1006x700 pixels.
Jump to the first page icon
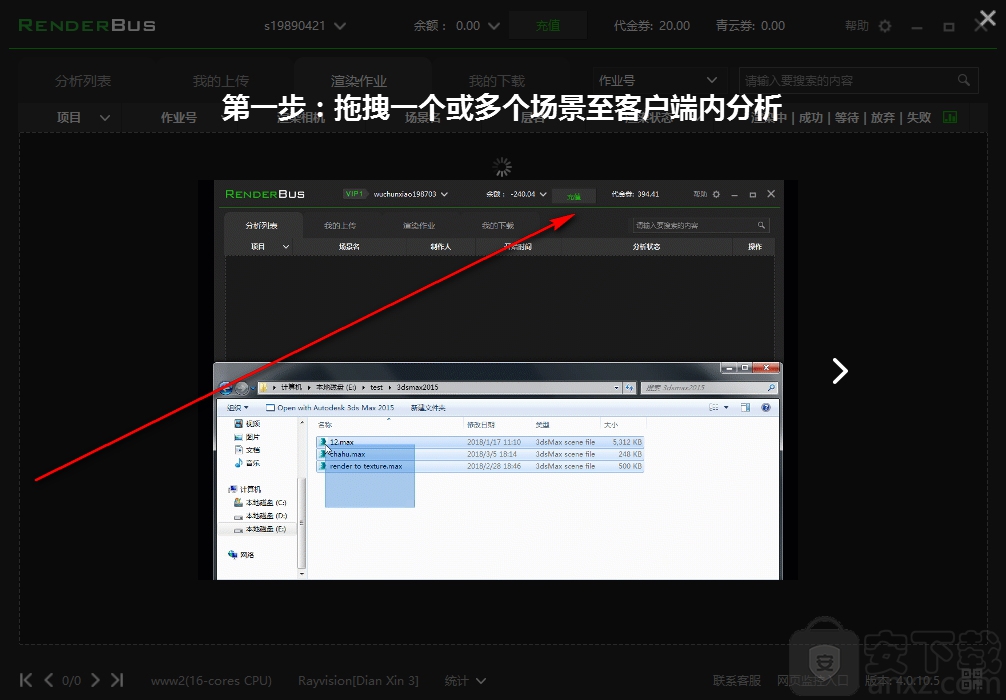(26, 680)
